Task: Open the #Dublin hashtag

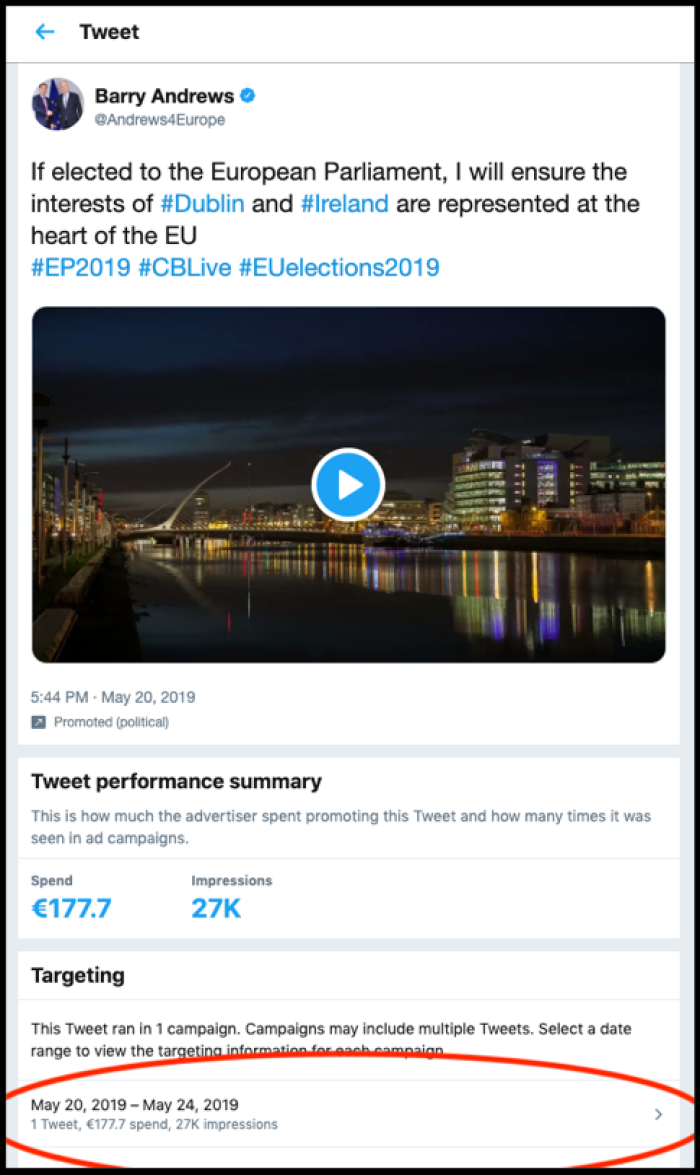Action: point(202,204)
